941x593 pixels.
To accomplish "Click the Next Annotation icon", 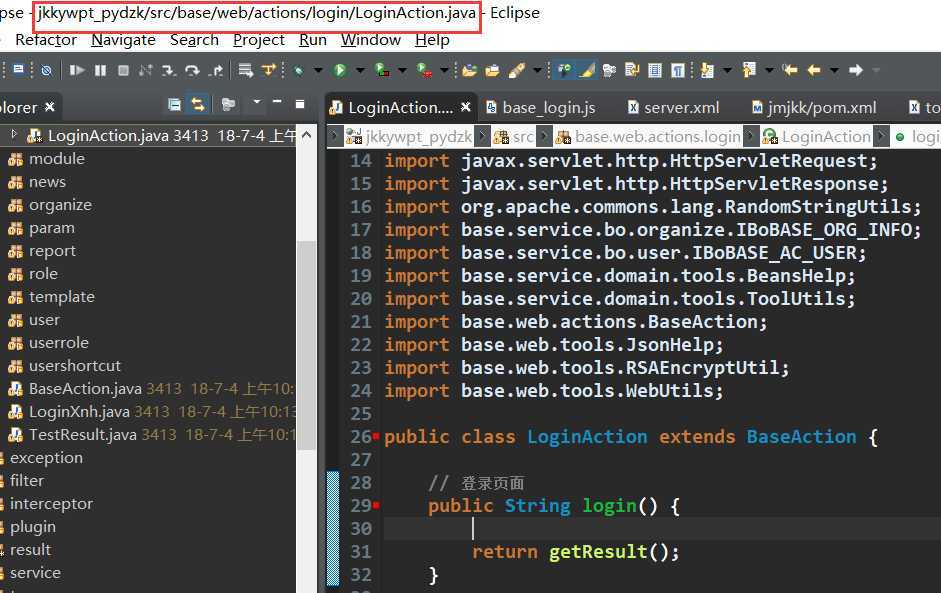I will point(708,70).
